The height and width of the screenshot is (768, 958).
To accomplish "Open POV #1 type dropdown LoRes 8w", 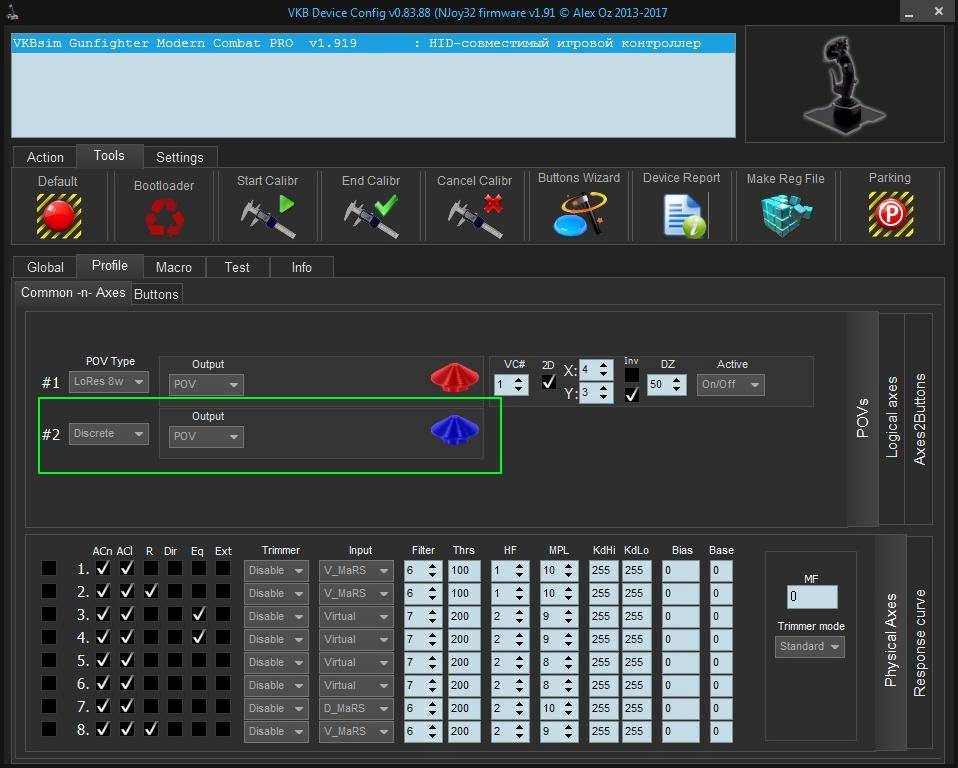I will (109, 382).
